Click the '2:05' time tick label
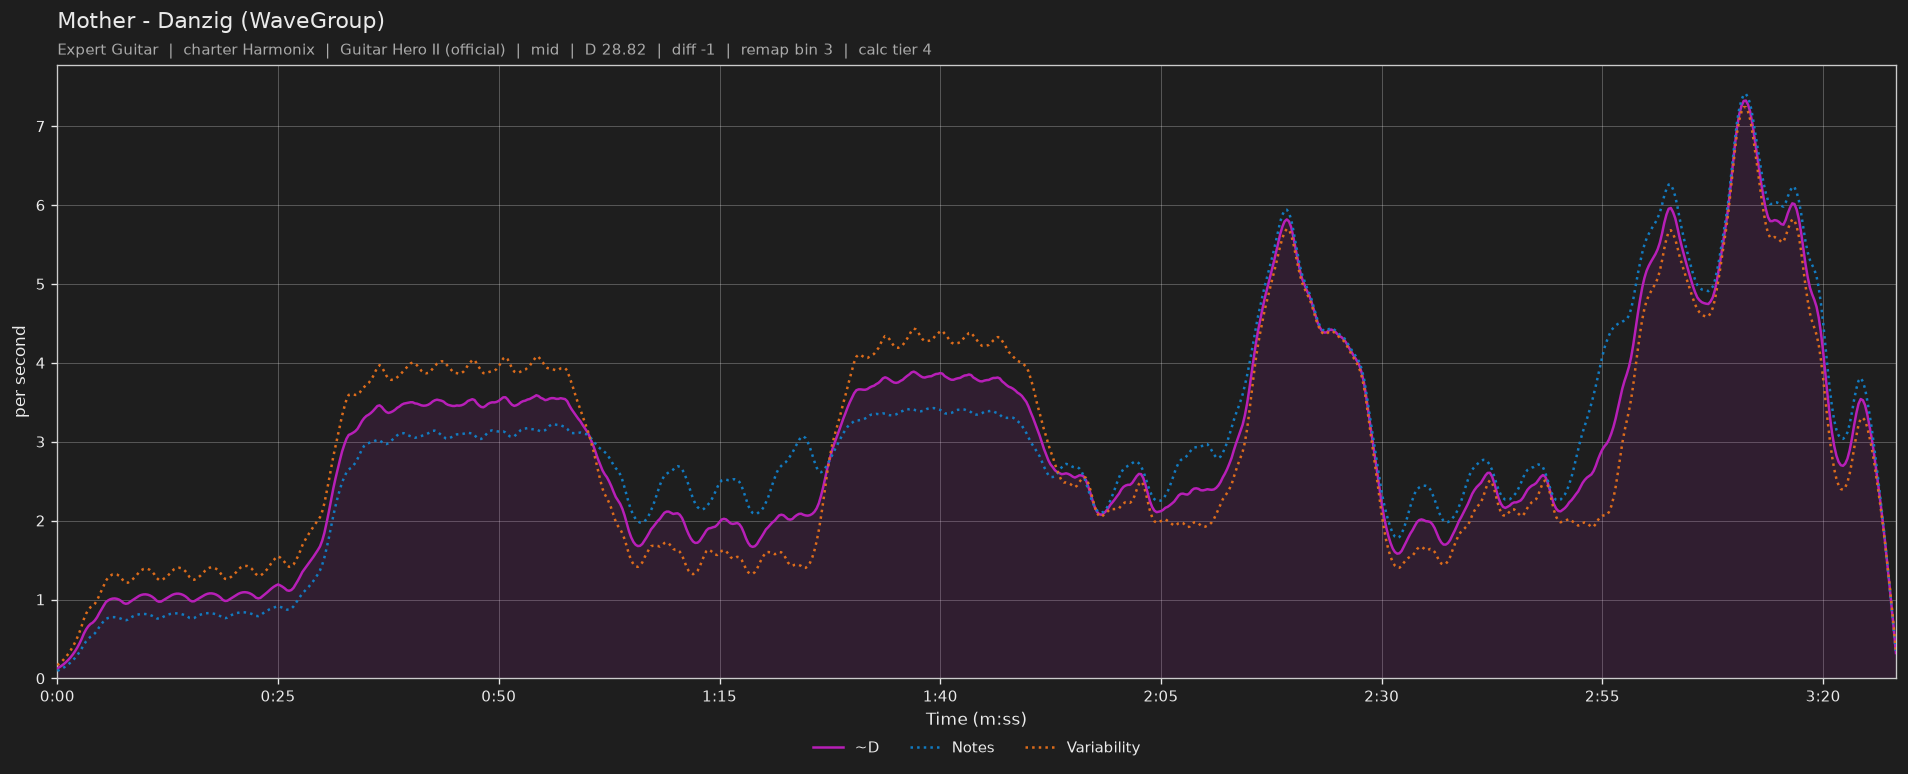 1161,696
